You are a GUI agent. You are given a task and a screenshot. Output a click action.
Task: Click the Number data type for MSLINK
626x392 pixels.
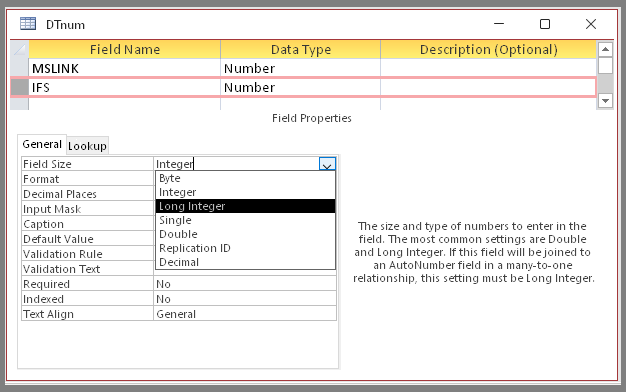[300, 68]
